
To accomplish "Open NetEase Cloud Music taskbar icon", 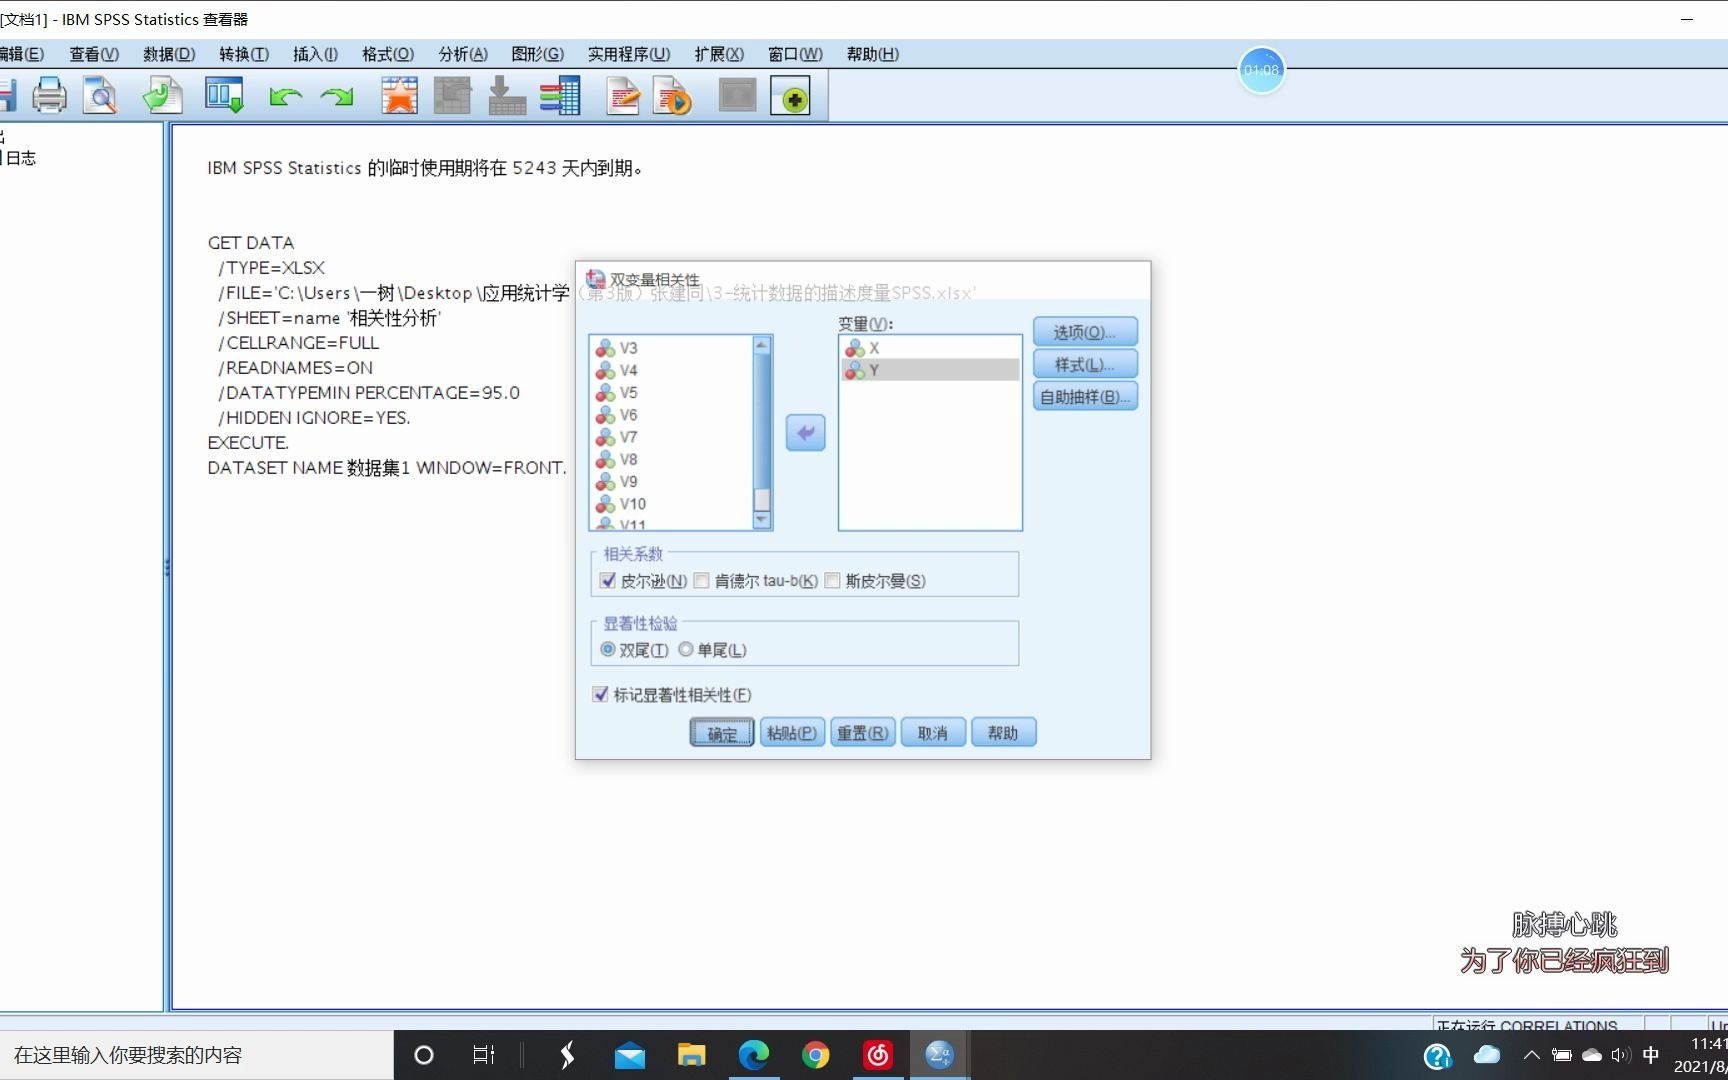I will tap(877, 1055).
